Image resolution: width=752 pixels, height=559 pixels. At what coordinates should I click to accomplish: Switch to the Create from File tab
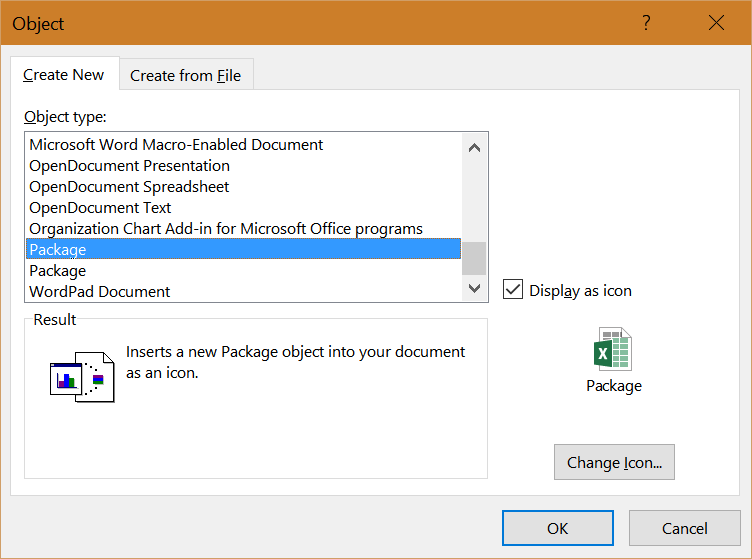tap(185, 75)
